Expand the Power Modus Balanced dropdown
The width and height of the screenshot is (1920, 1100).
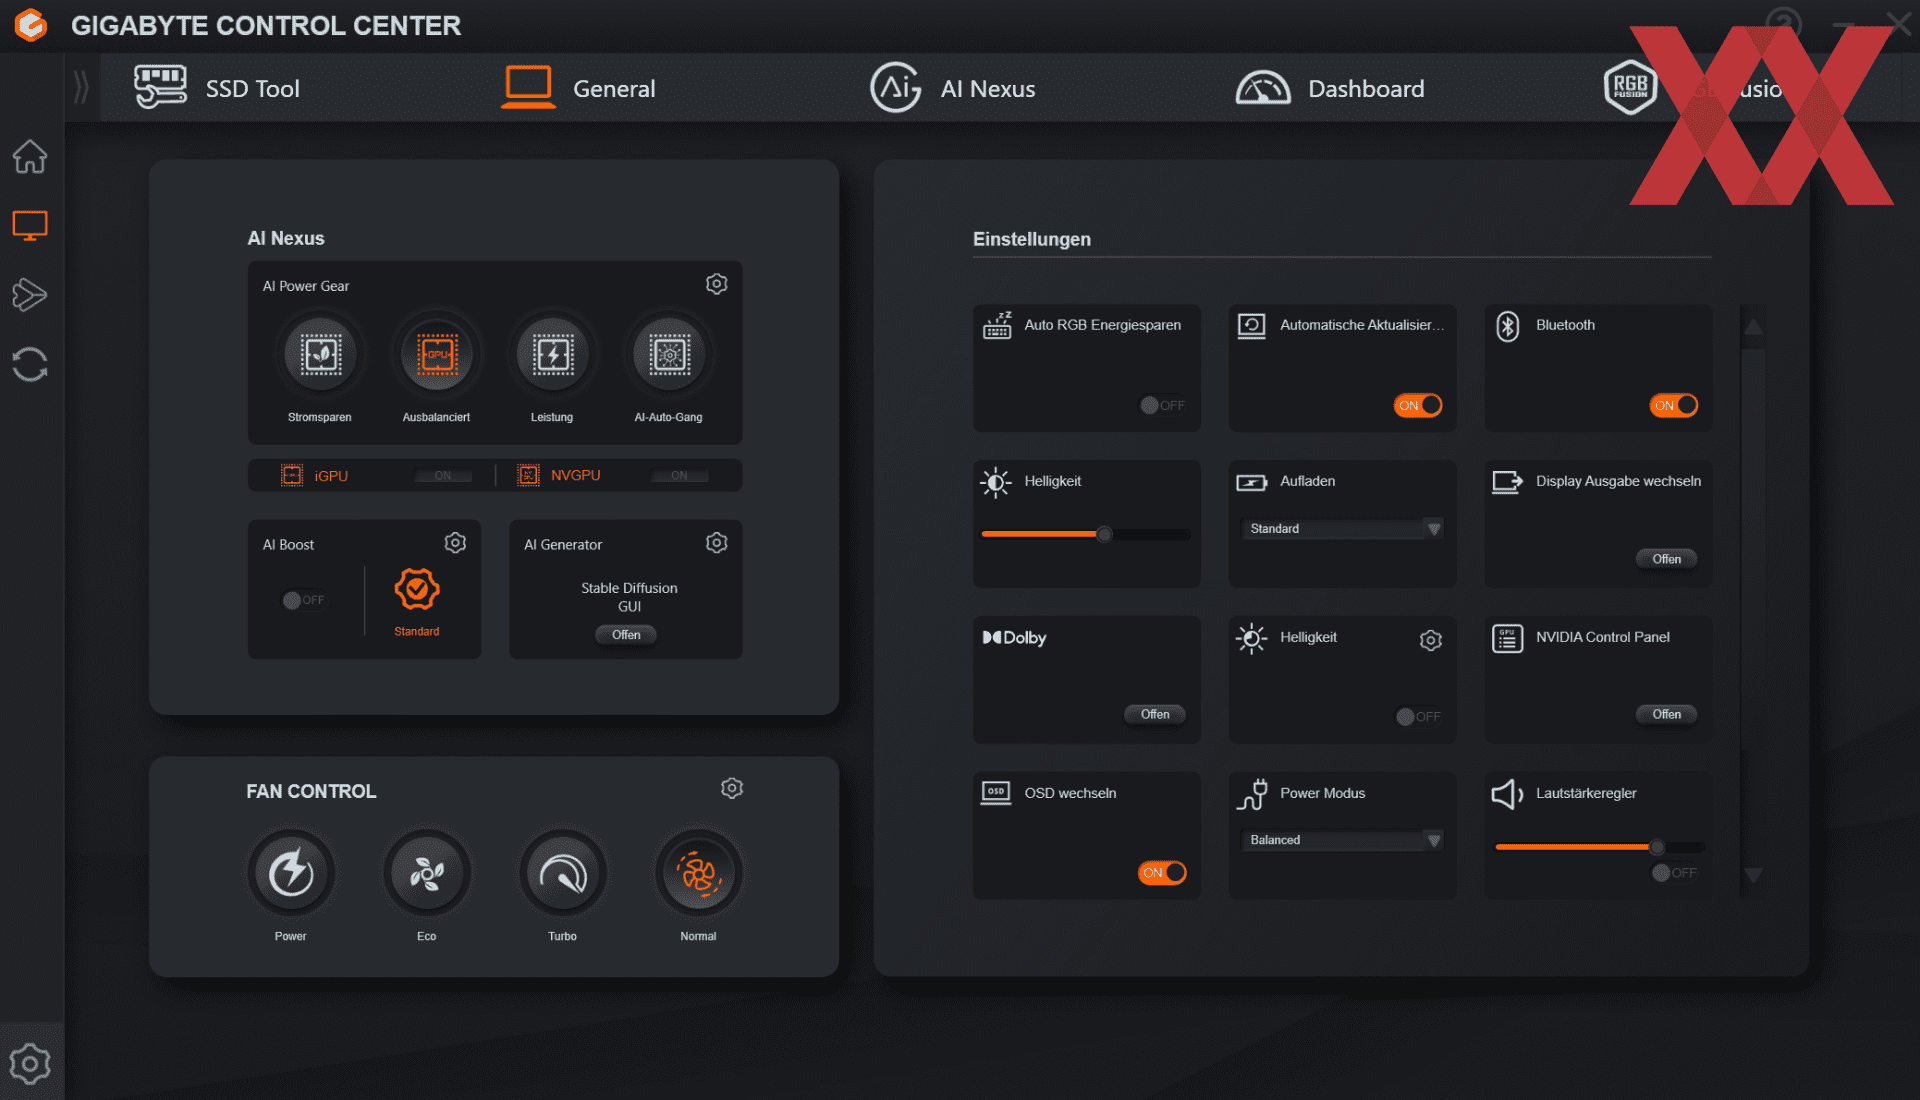1342,840
